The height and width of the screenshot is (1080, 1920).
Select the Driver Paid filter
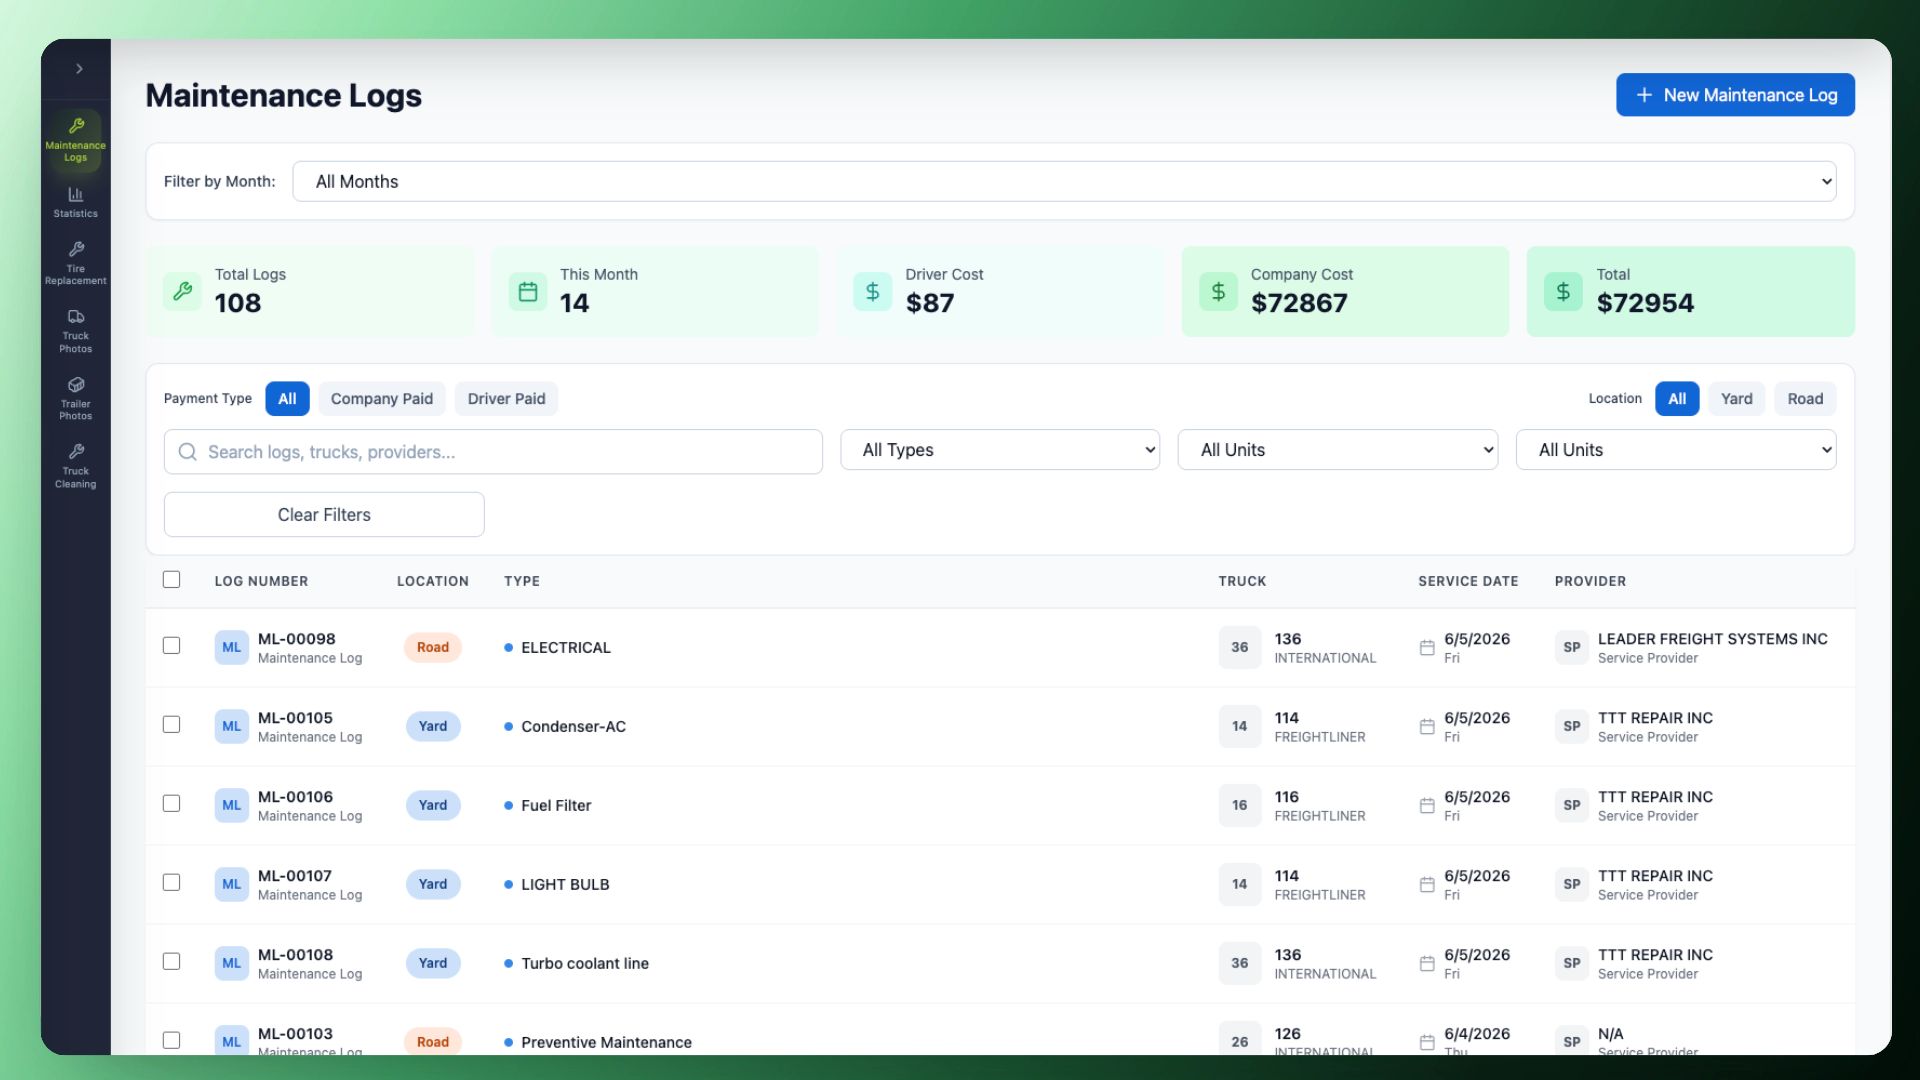click(x=506, y=398)
